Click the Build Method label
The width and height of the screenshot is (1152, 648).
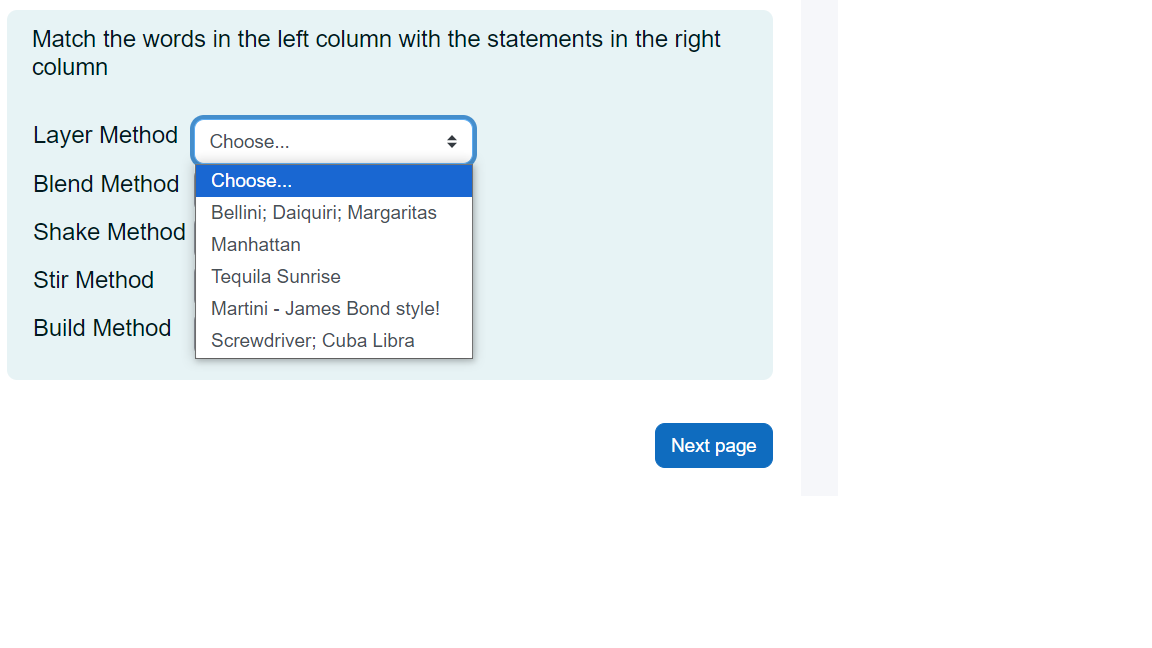click(102, 327)
